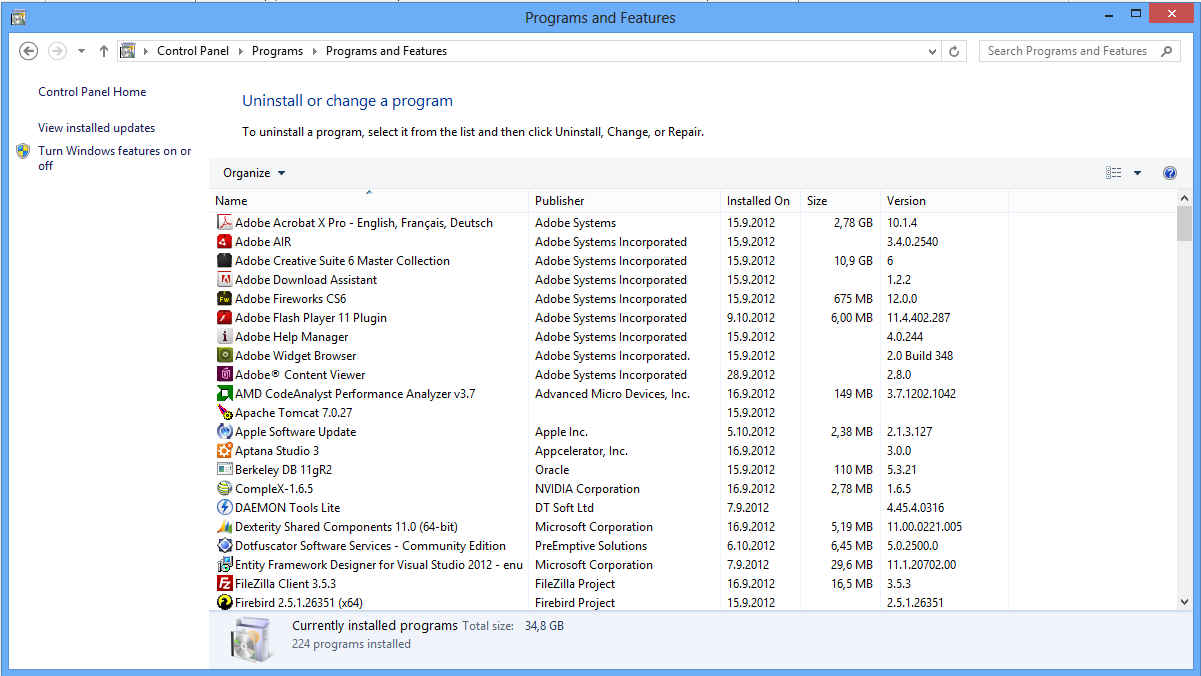This screenshot has width=1201, height=676.
Task: Select Apache Tomcat 7.0.27 entry
Action: click(x=293, y=413)
